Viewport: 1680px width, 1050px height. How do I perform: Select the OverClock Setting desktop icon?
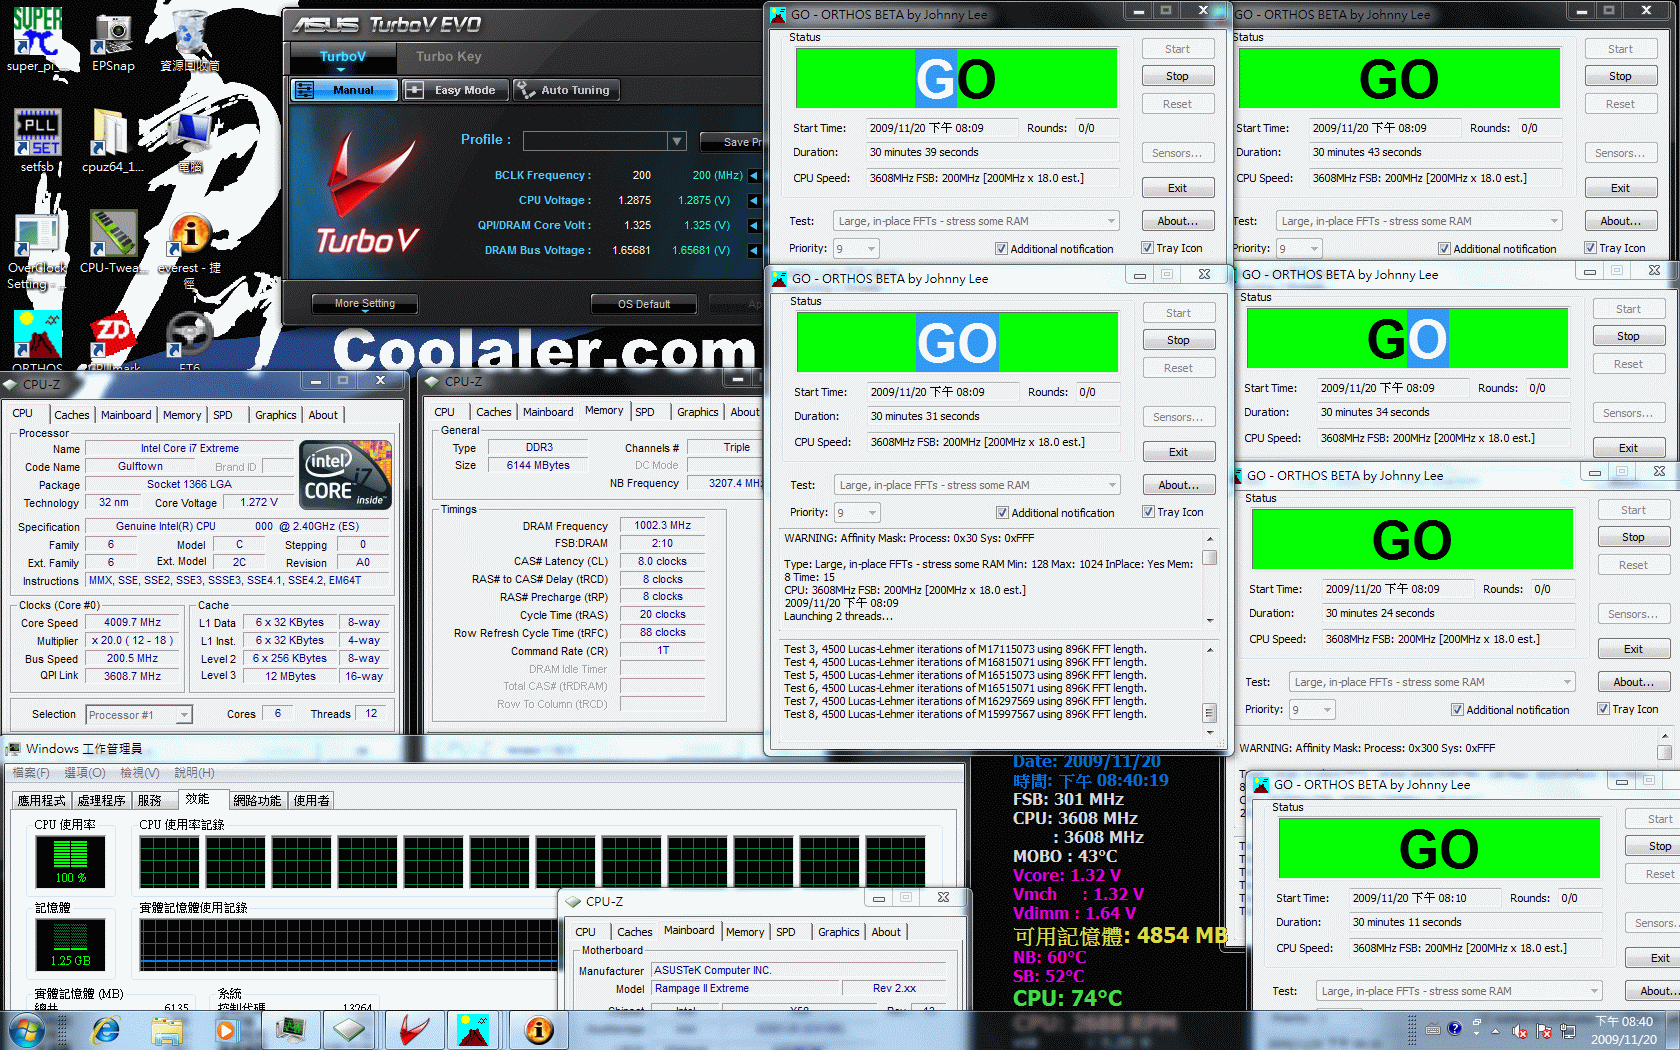(x=37, y=250)
